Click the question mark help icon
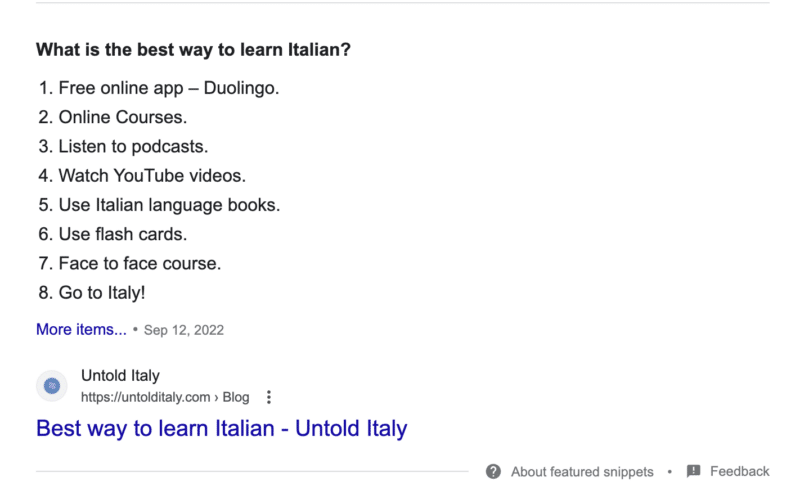Image resolution: width=800 pixels, height=495 pixels. [x=493, y=472]
